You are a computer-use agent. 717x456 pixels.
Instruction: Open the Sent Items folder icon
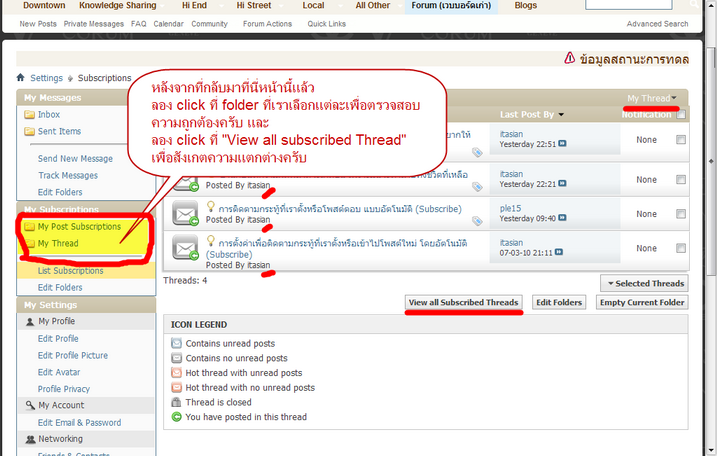[29, 131]
